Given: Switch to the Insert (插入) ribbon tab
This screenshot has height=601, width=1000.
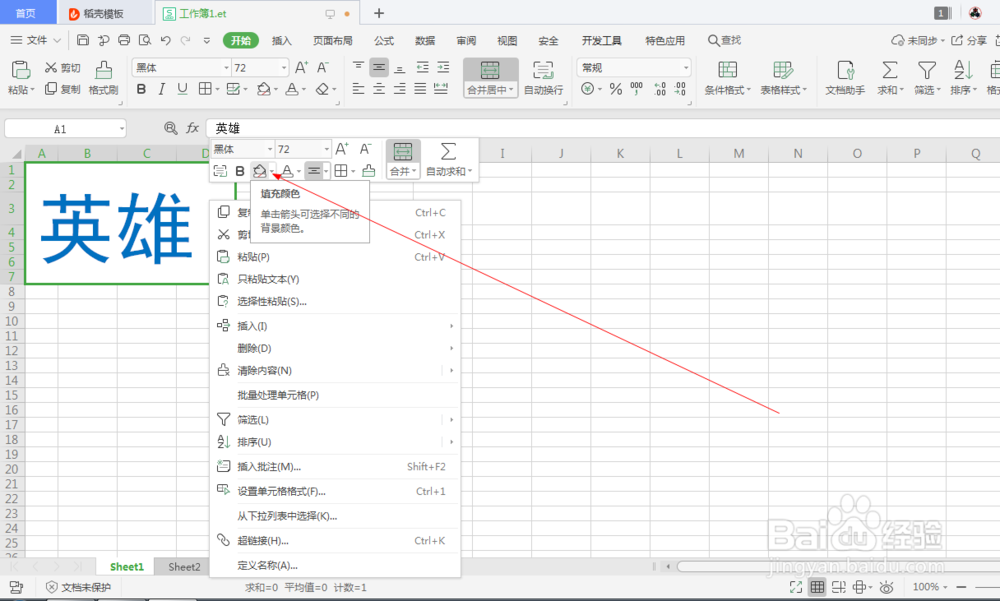Looking at the screenshot, I should pos(281,40).
